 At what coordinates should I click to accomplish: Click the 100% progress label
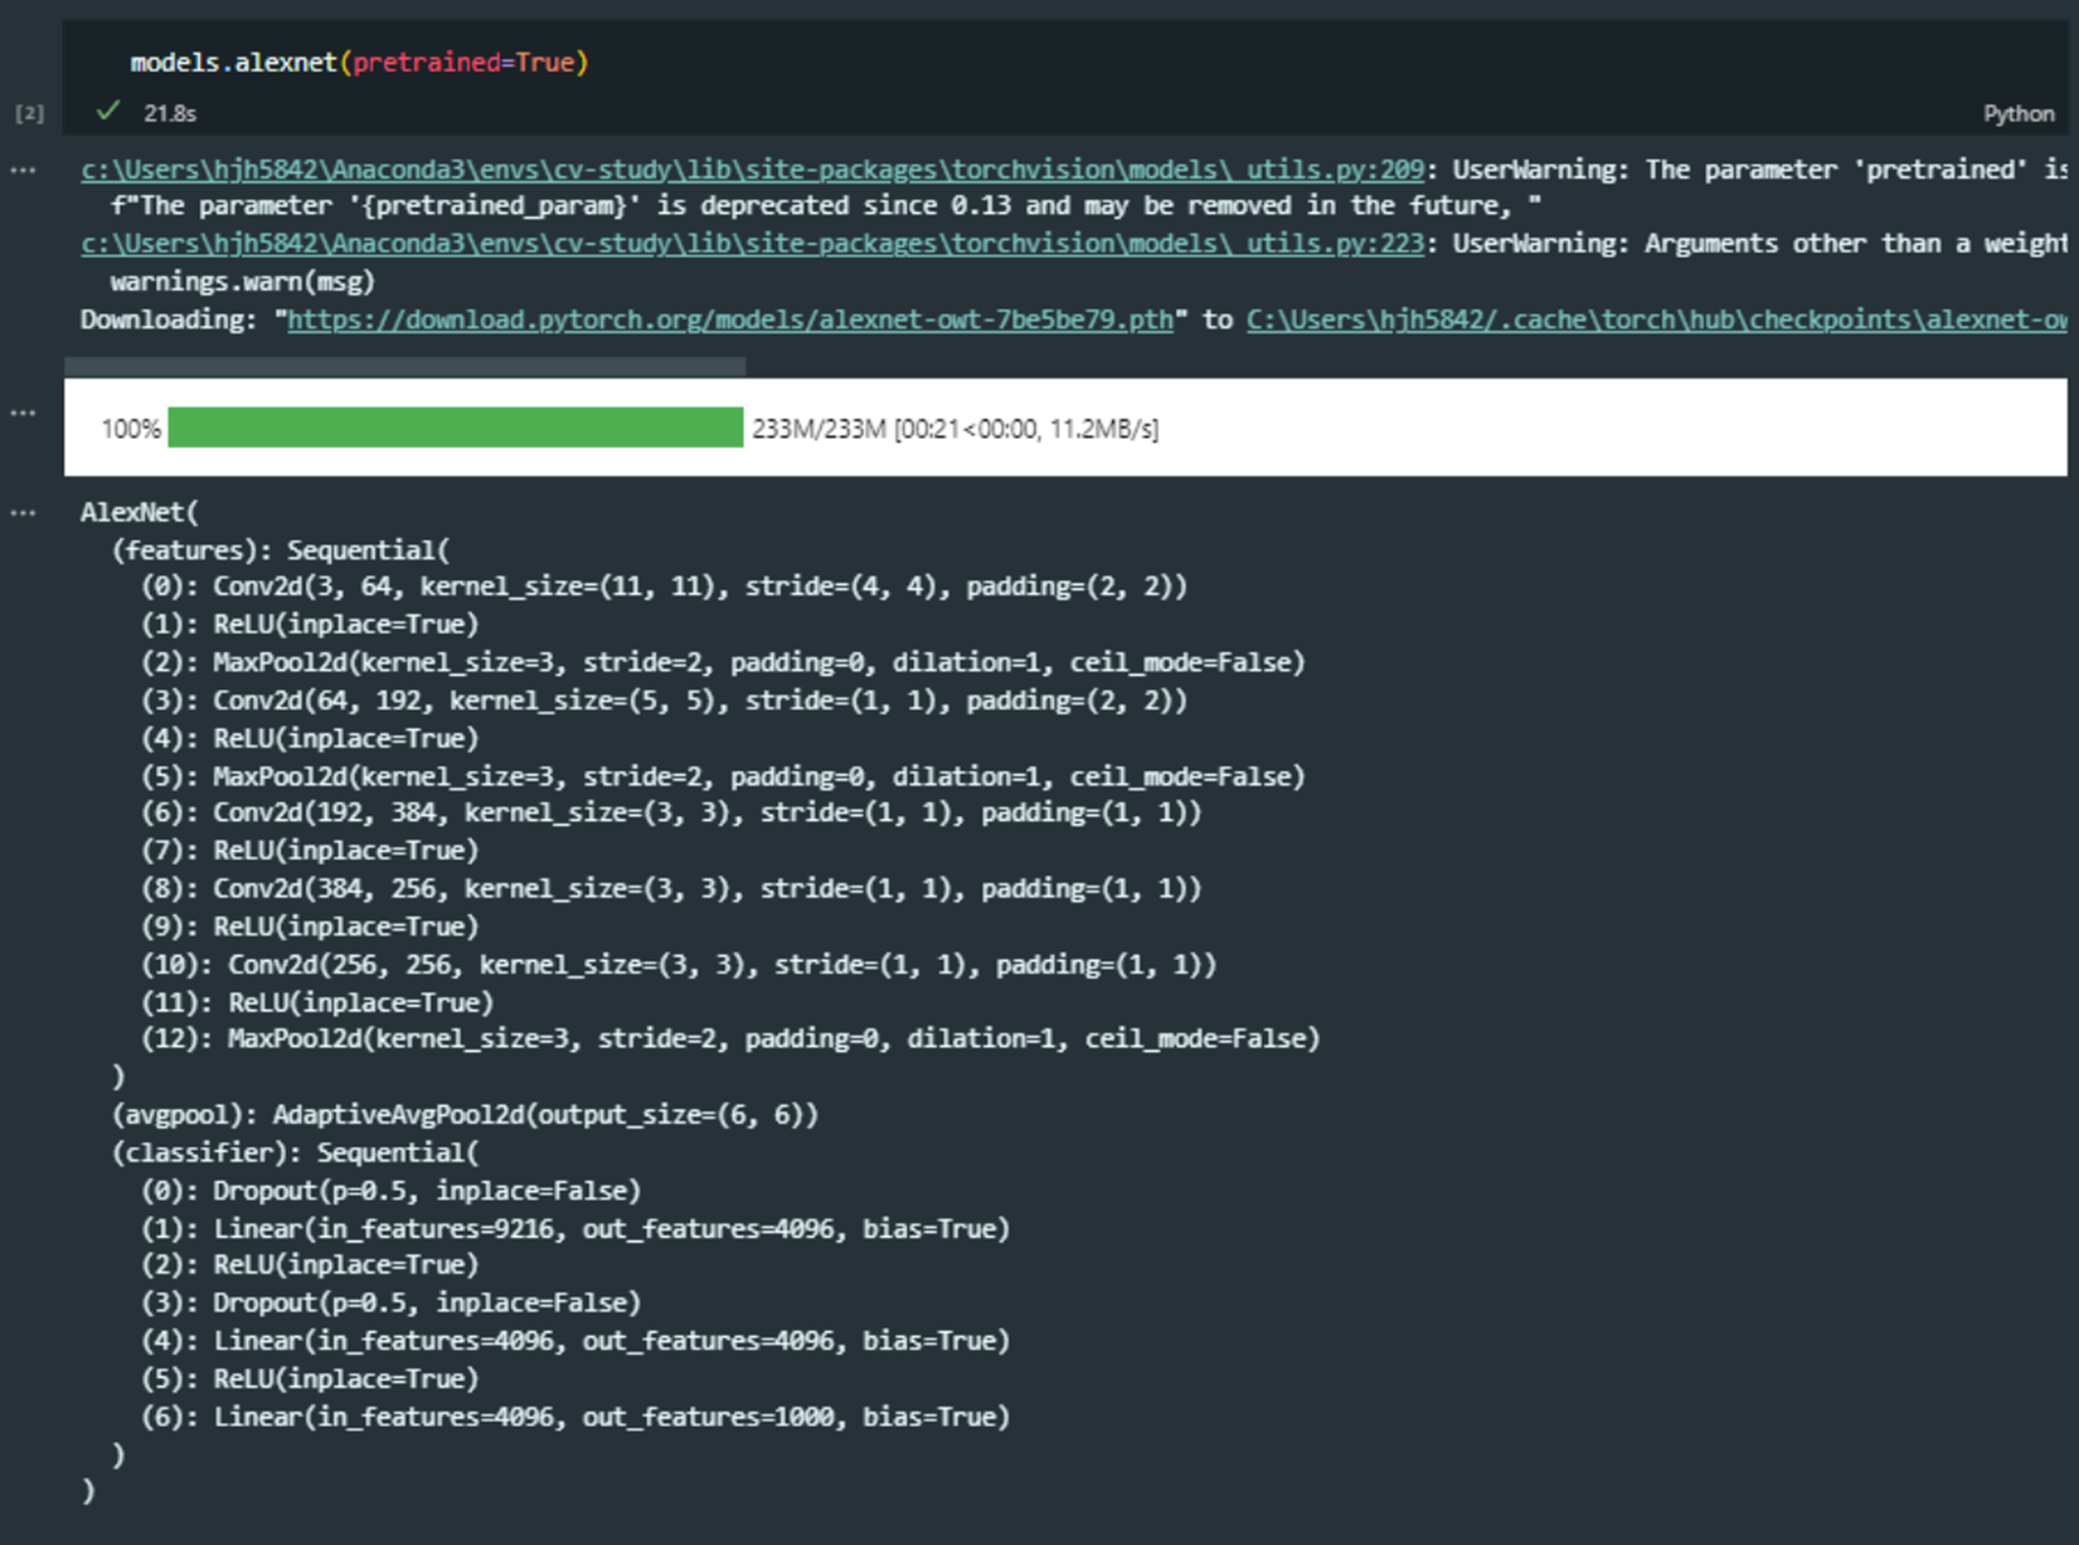pyautogui.click(x=130, y=428)
